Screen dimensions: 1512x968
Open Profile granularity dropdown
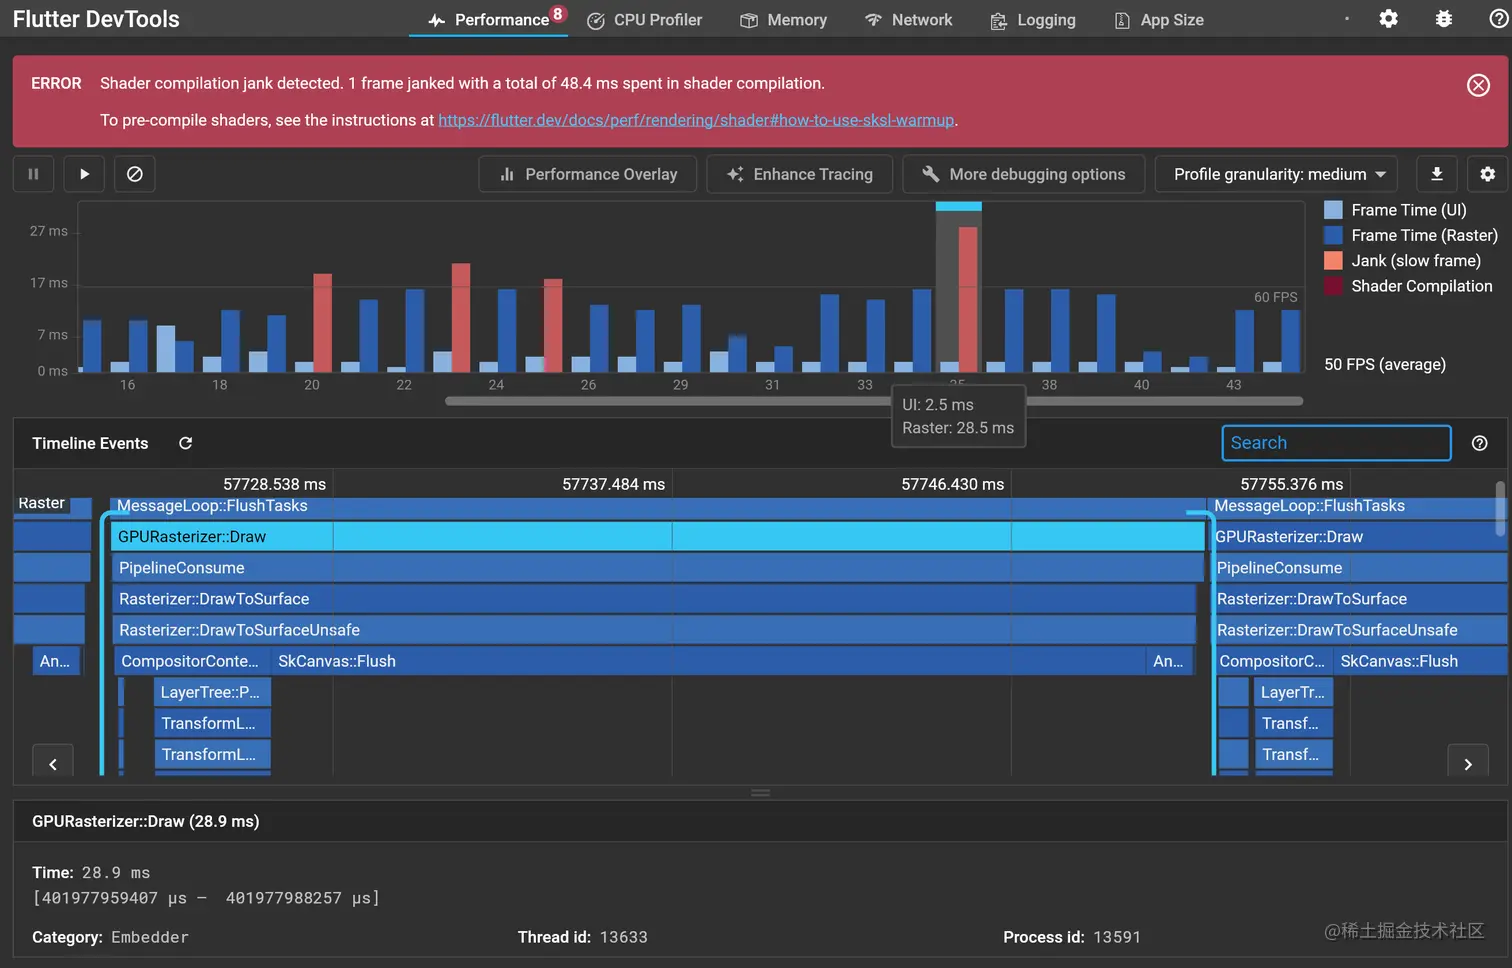(1278, 174)
